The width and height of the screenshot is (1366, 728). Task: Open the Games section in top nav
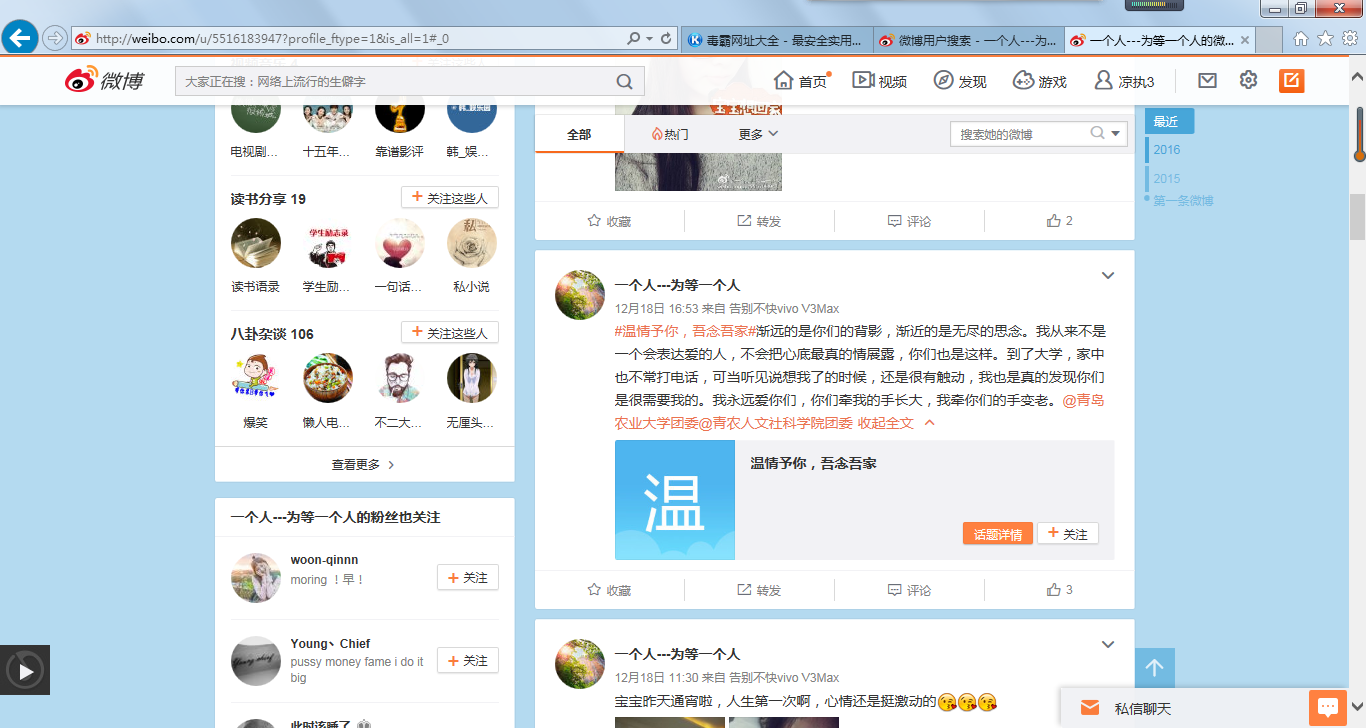click(x=1040, y=81)
